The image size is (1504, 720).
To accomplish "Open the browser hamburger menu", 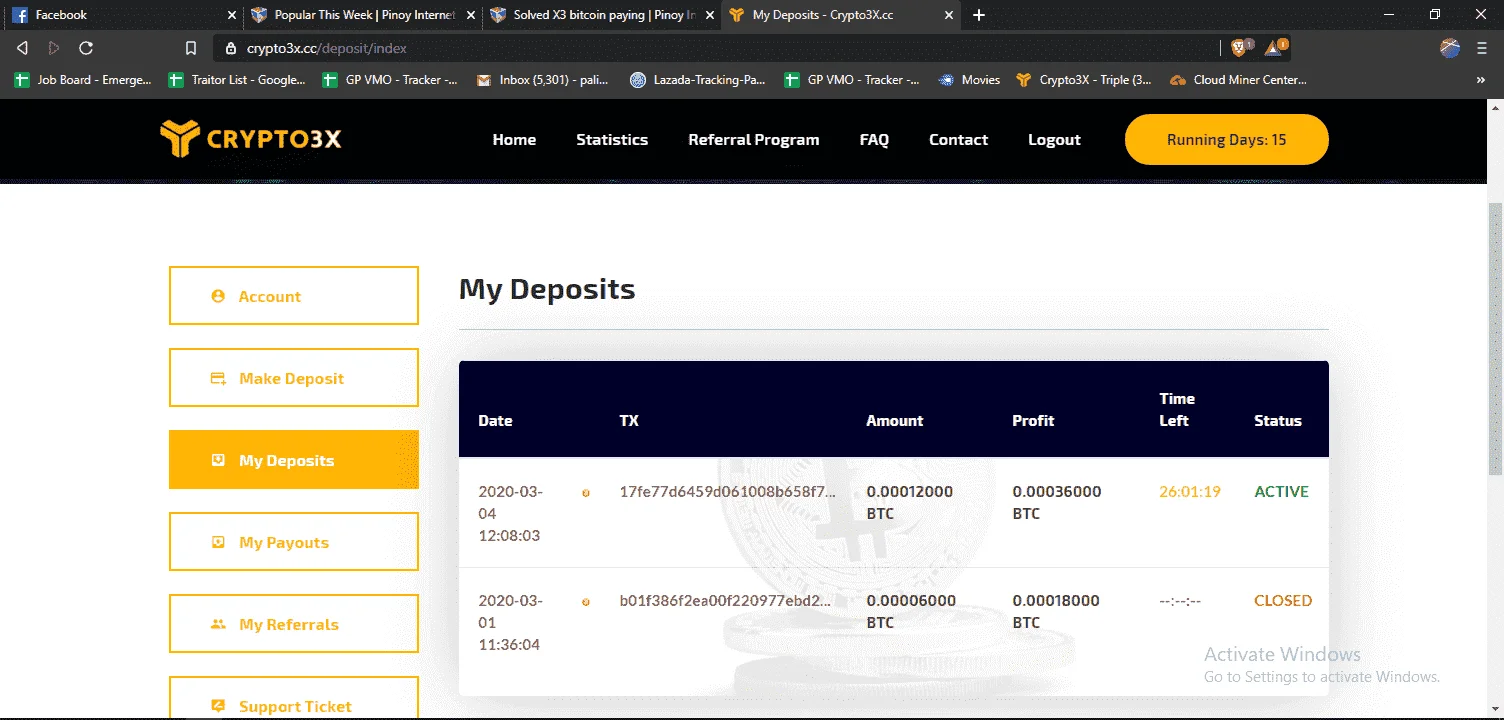I will point(1481,48).
